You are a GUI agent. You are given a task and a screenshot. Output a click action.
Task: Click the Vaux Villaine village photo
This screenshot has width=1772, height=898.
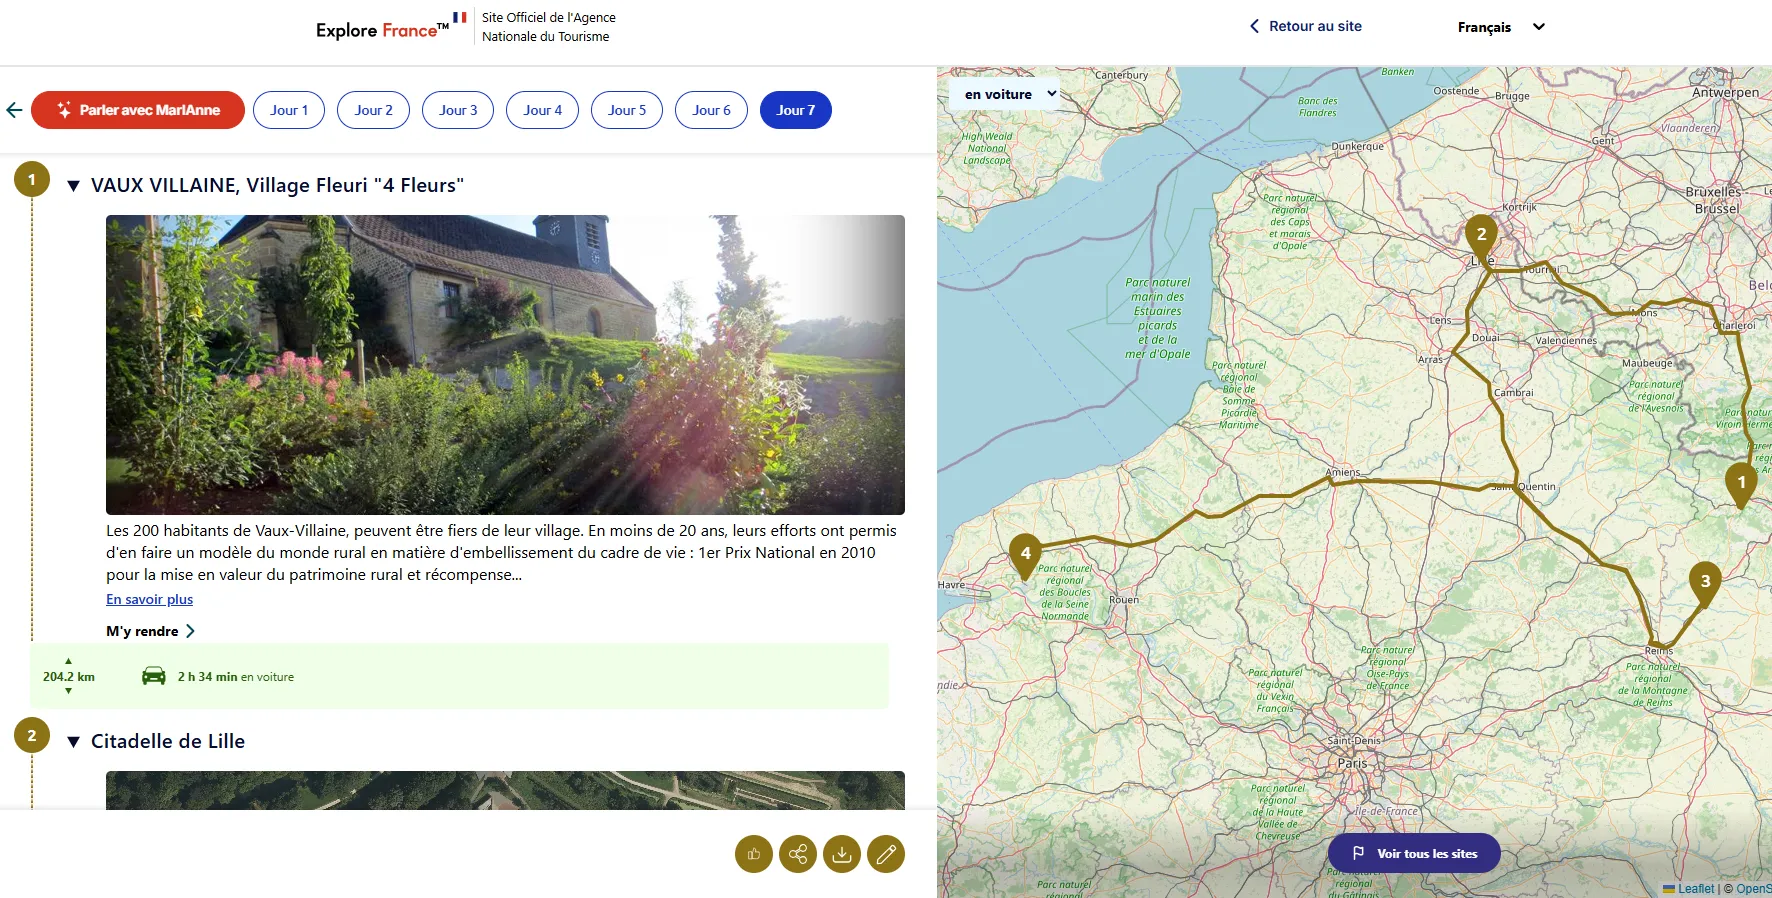[x=505, y=365]
